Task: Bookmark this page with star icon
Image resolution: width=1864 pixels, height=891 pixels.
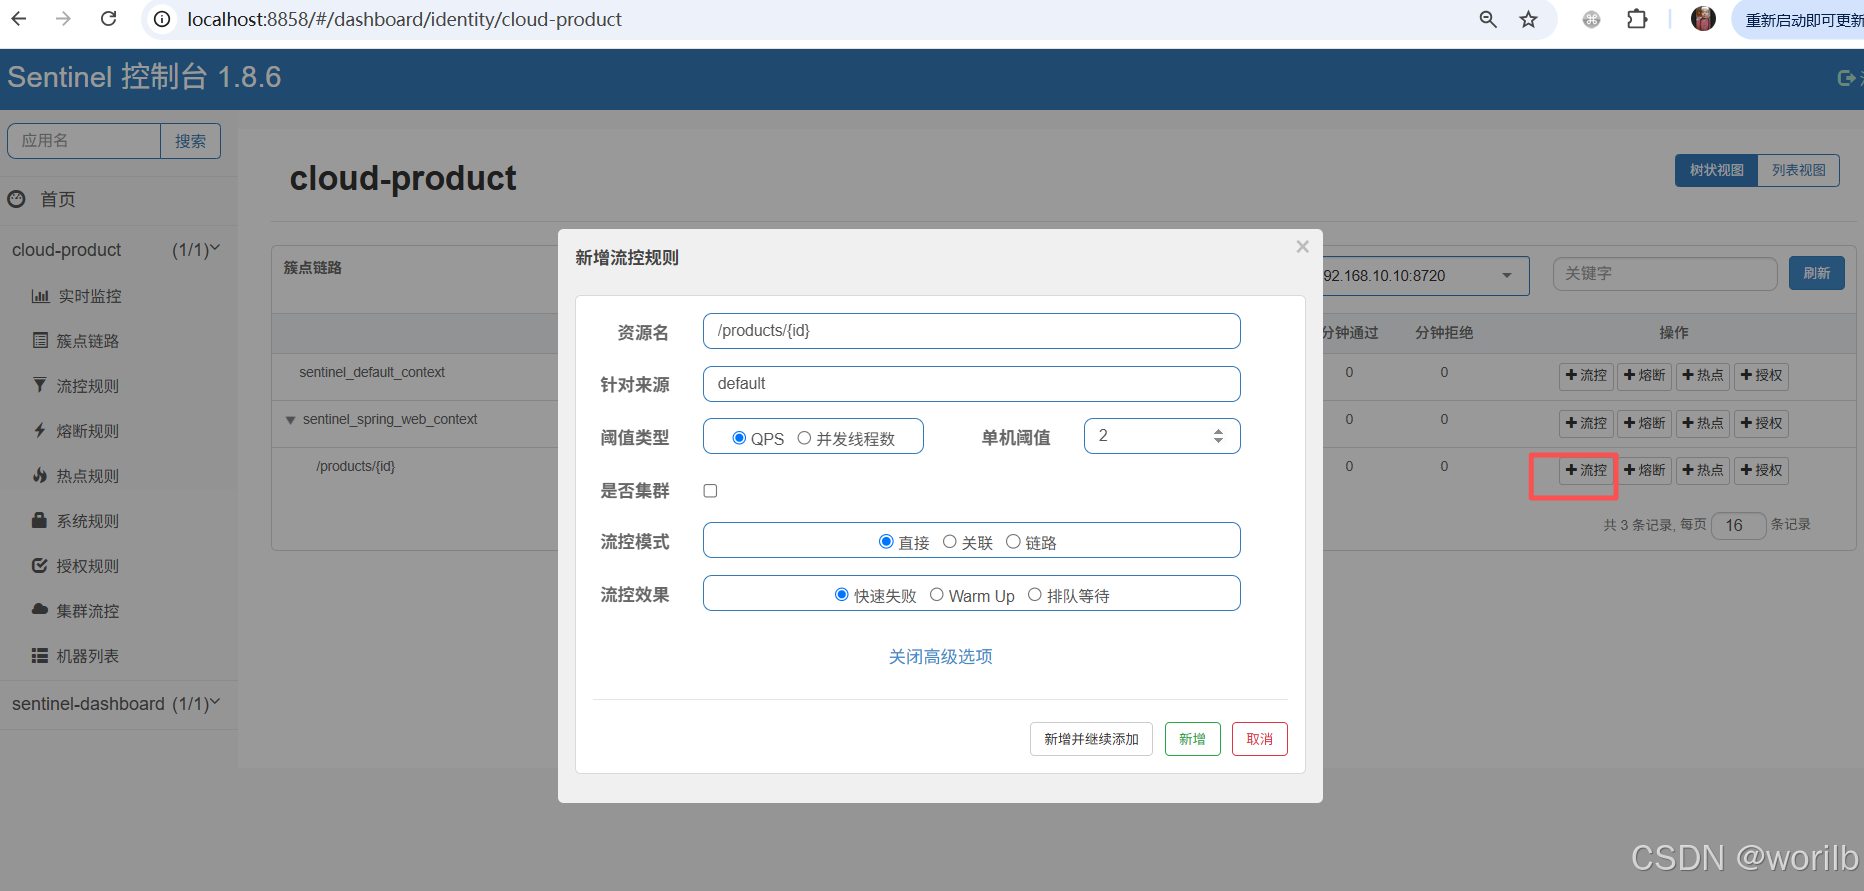Action: [x=1528, y=19]
